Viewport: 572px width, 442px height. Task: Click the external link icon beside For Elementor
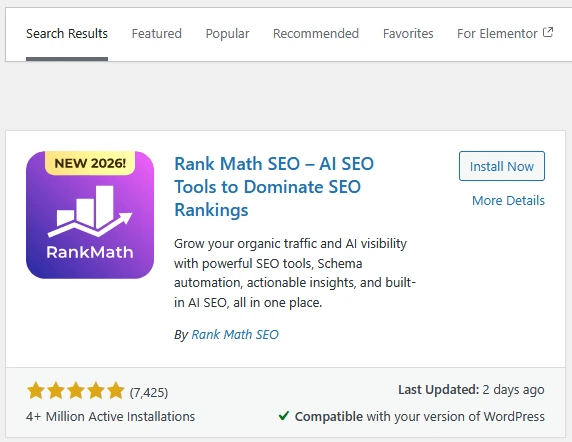coord(548,32)
